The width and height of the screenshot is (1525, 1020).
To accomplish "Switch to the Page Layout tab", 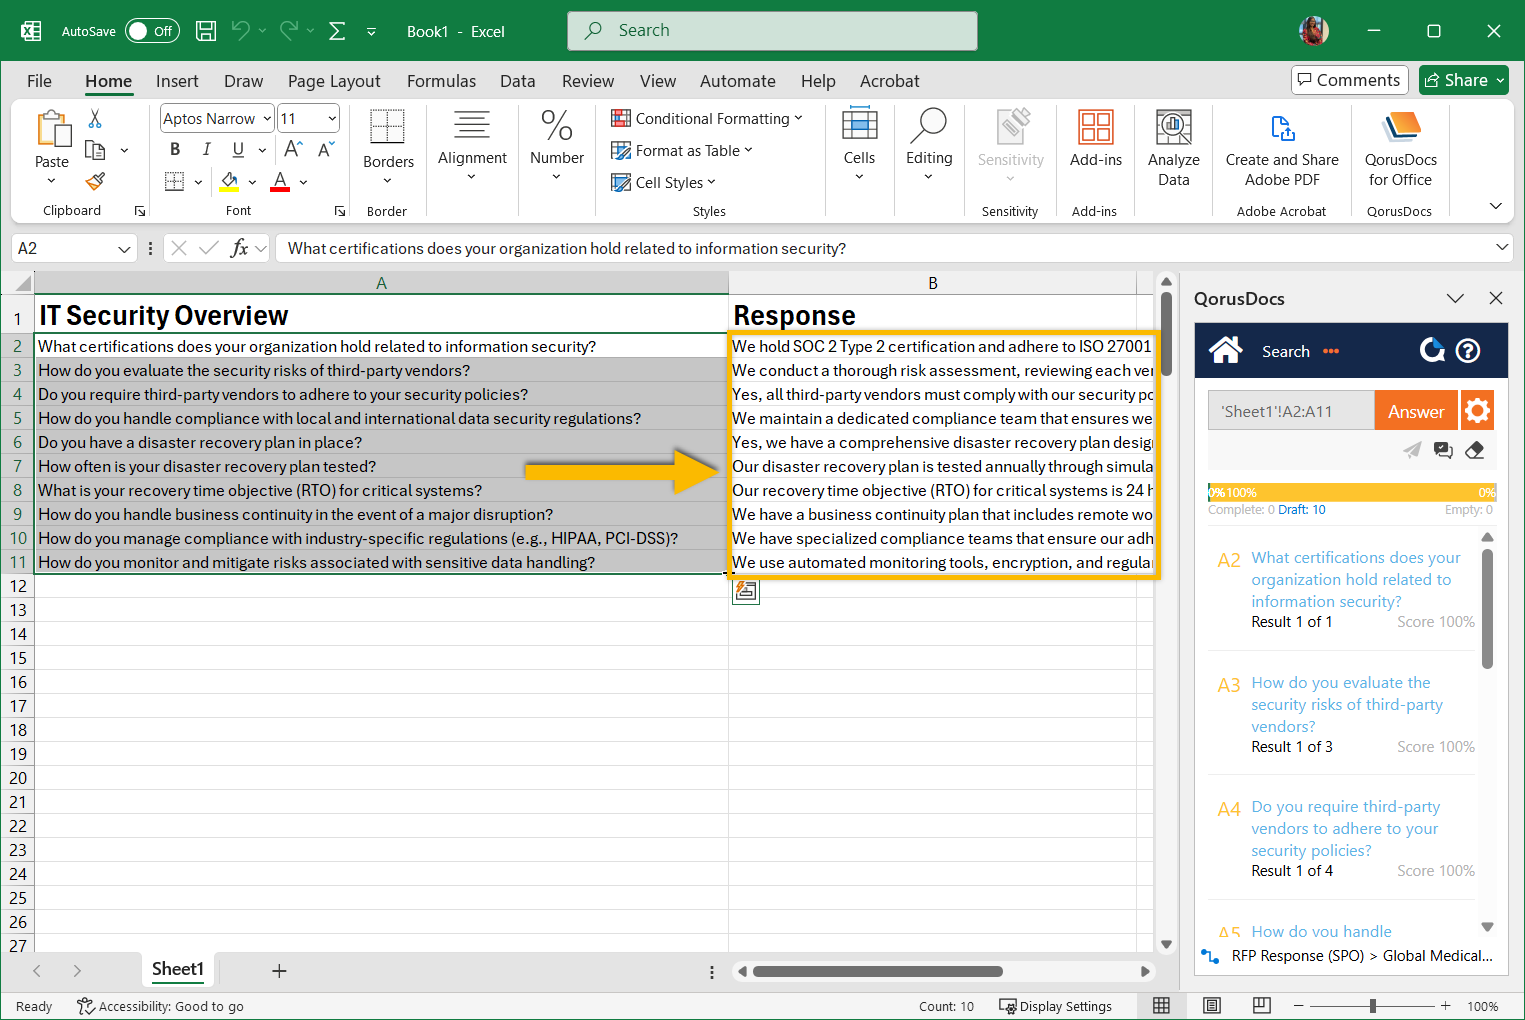I will click(x=334, y=81).
